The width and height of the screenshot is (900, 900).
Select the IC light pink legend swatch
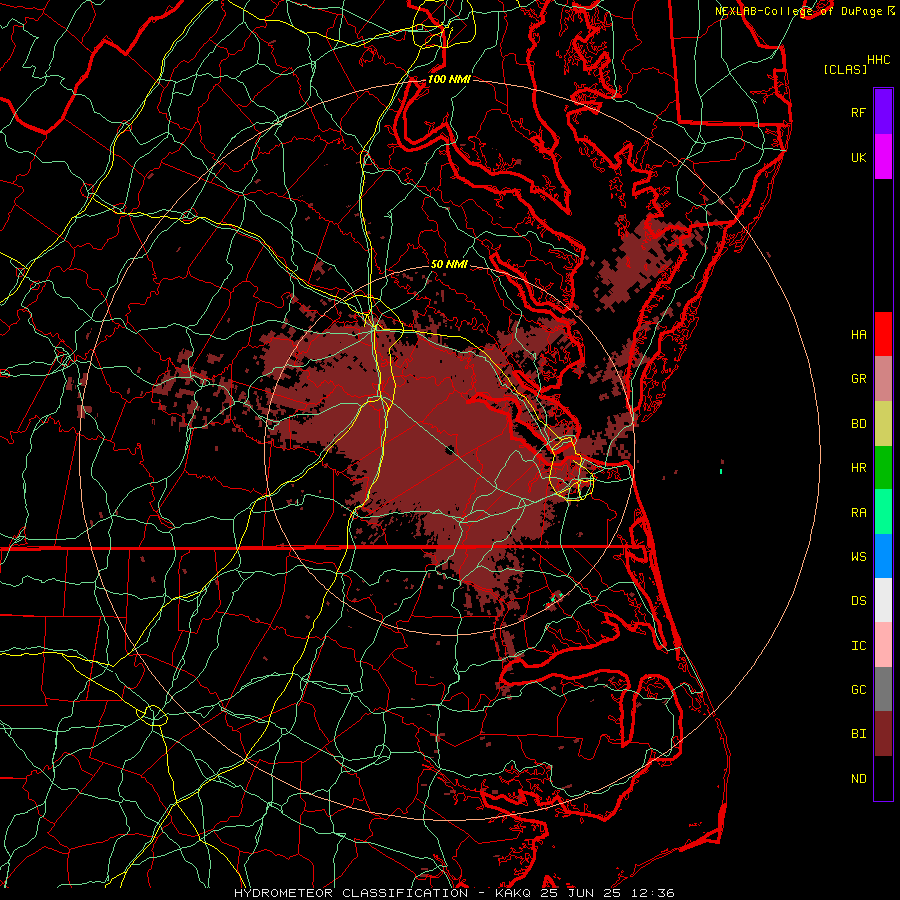(x=883, y=645)
